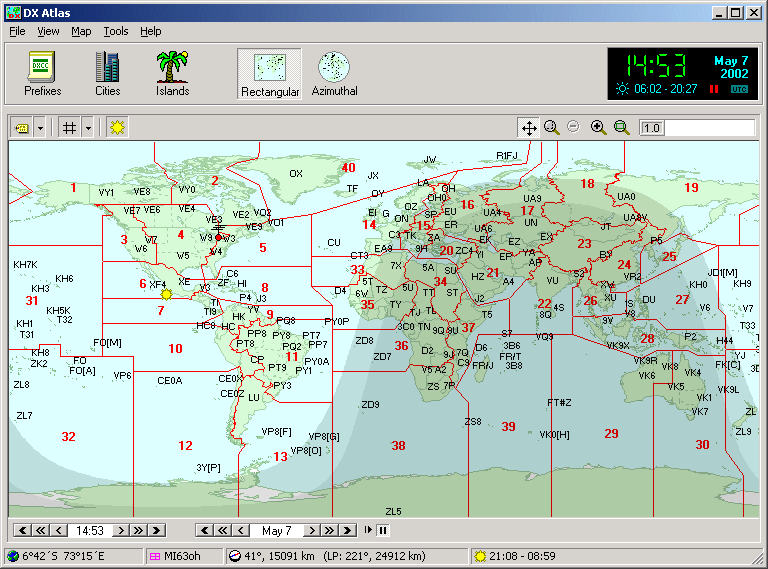Expand the map labels dropdown arrow

click(x=40, y=127)
